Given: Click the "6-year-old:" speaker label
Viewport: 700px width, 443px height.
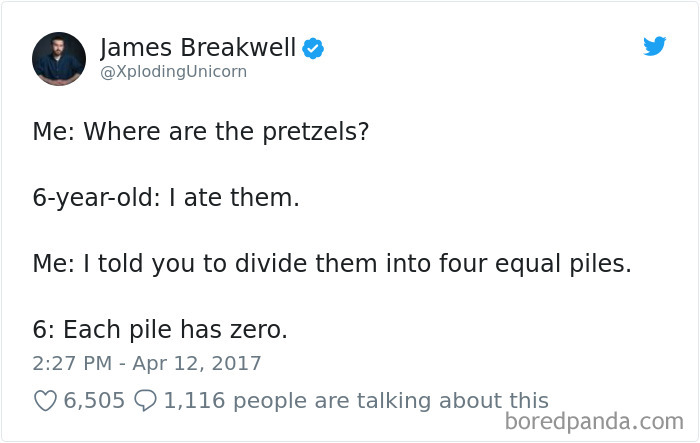Looking at the screenshot, I should (x=98, y=198).
